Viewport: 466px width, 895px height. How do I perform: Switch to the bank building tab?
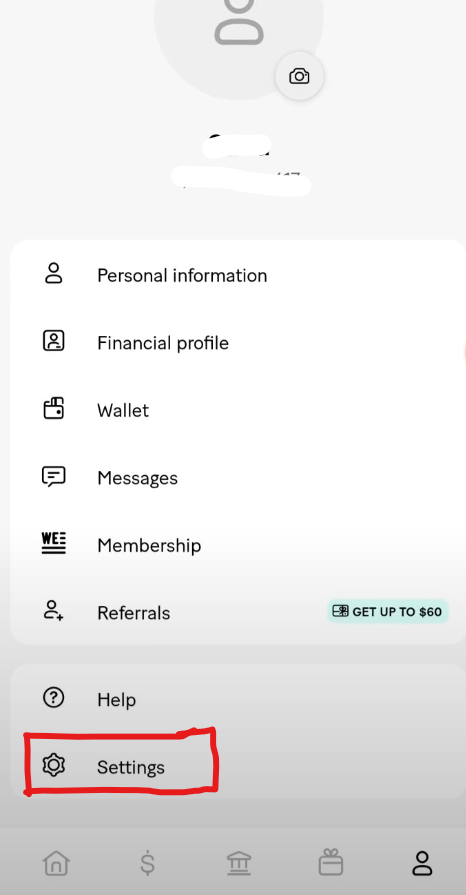pyautogui.click(x=239, y=862)
